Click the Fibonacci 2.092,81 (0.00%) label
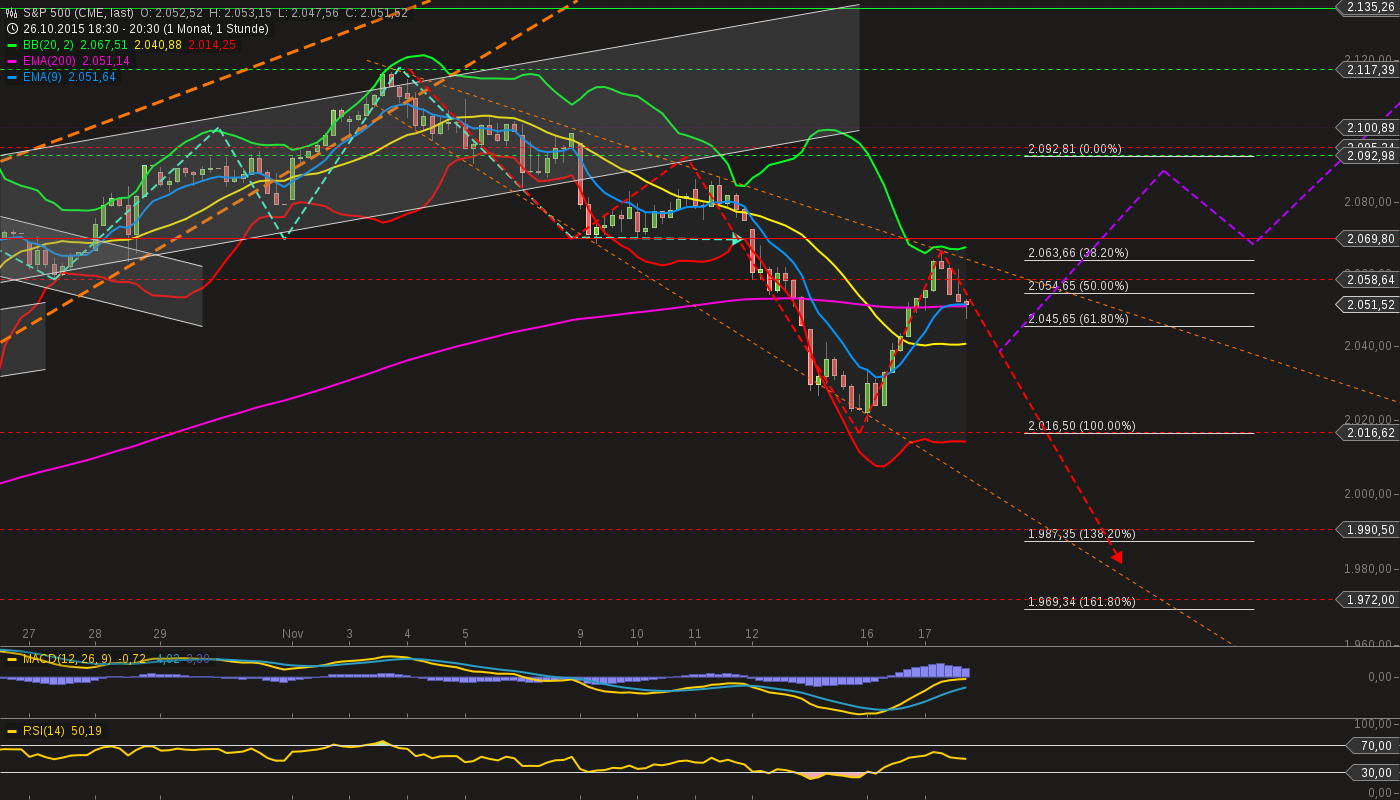The height and width of the screenshot is (800, 1400). pos(1075,149)
